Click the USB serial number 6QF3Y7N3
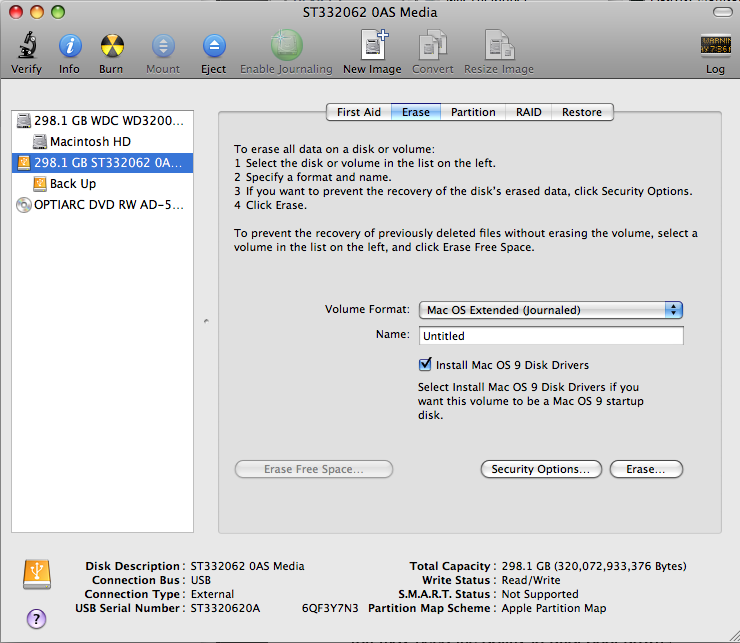This screenshot has height=643, width=740. (x=330, y=608)
